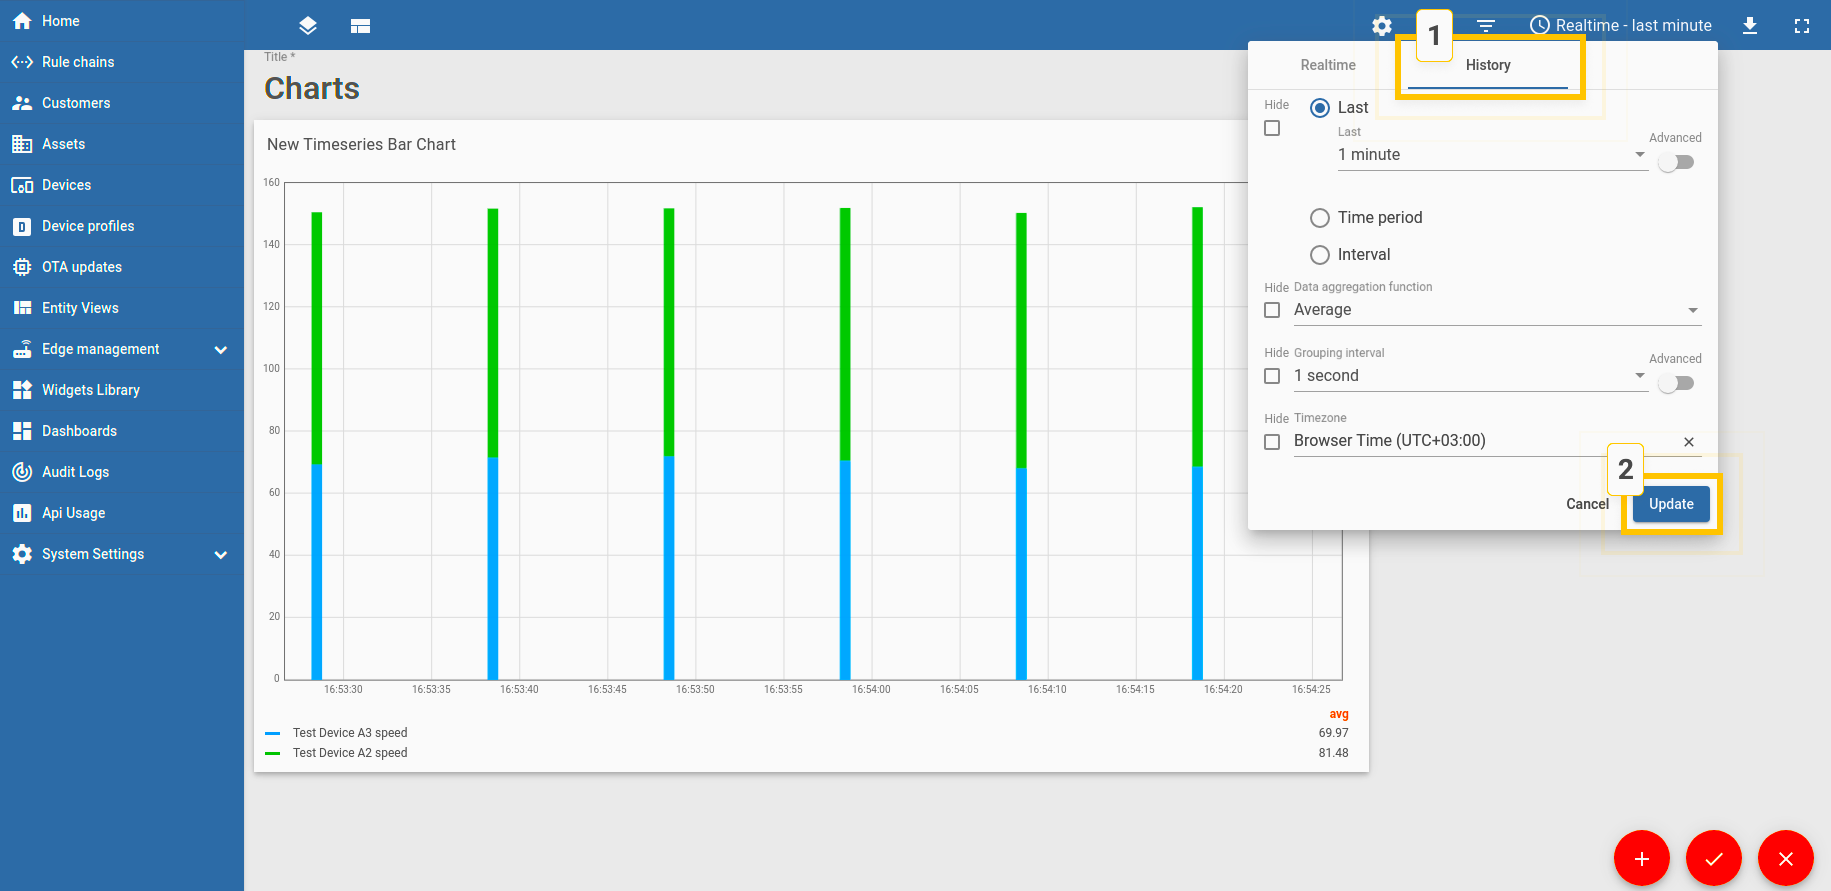Enable Advanced toggle for Last interval
Image resolution: width=1831 pixels, height=891 pixels.
(x=1676, y=162)
